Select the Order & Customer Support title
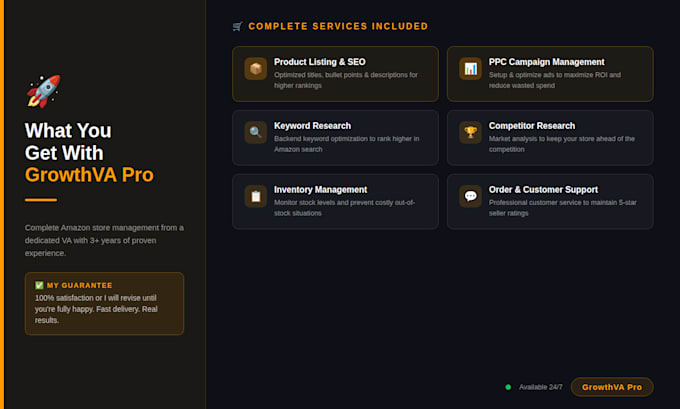This screenshot has height=409, width=680. coord(543,190)
